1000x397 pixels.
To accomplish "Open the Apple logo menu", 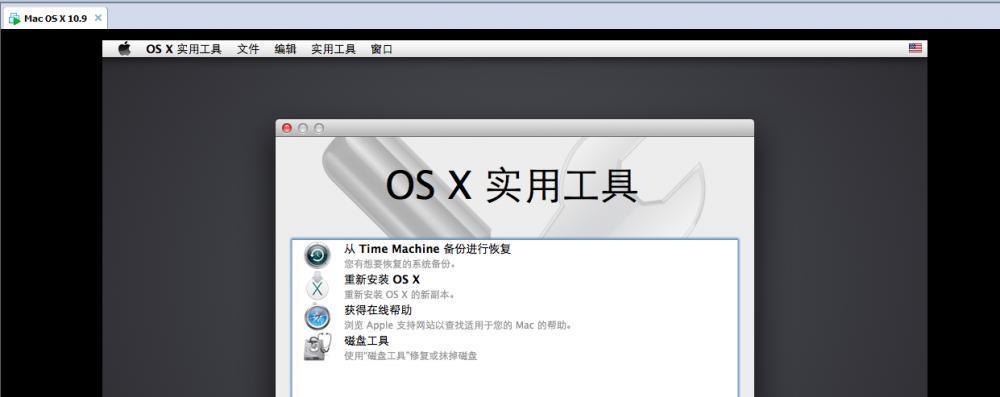I will pyautogui.click(x=124, y=49).
